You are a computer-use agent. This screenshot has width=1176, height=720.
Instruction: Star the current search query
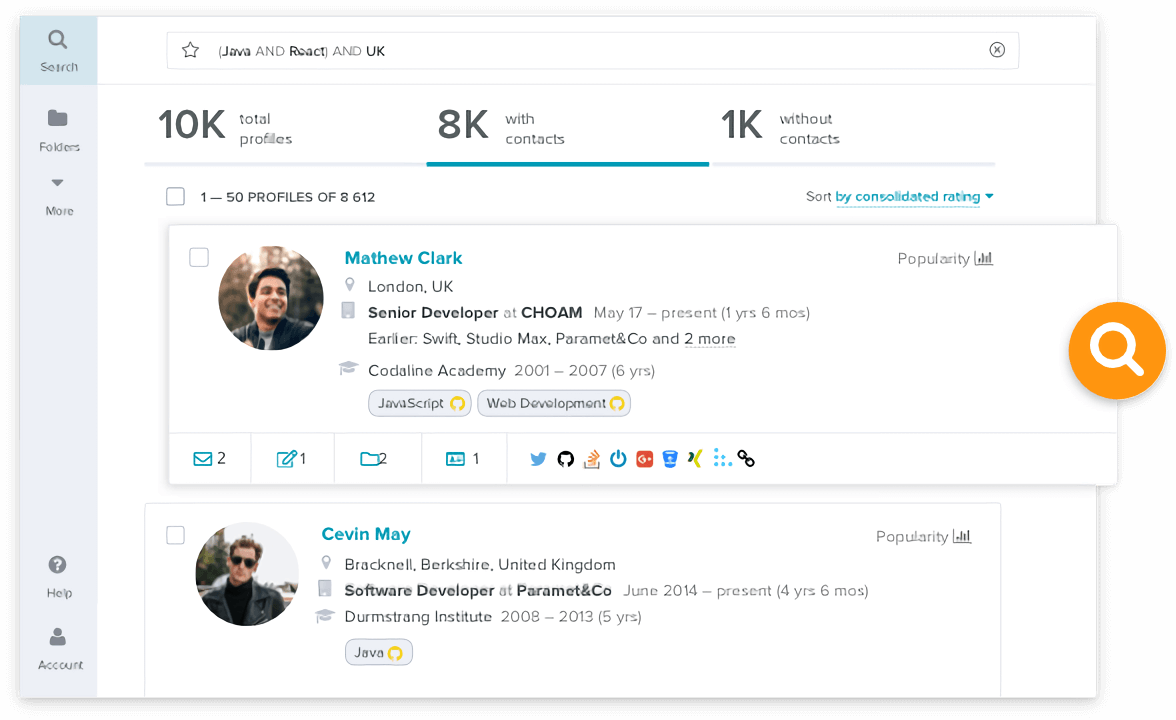pyautogui.click(x=191, y=49)
